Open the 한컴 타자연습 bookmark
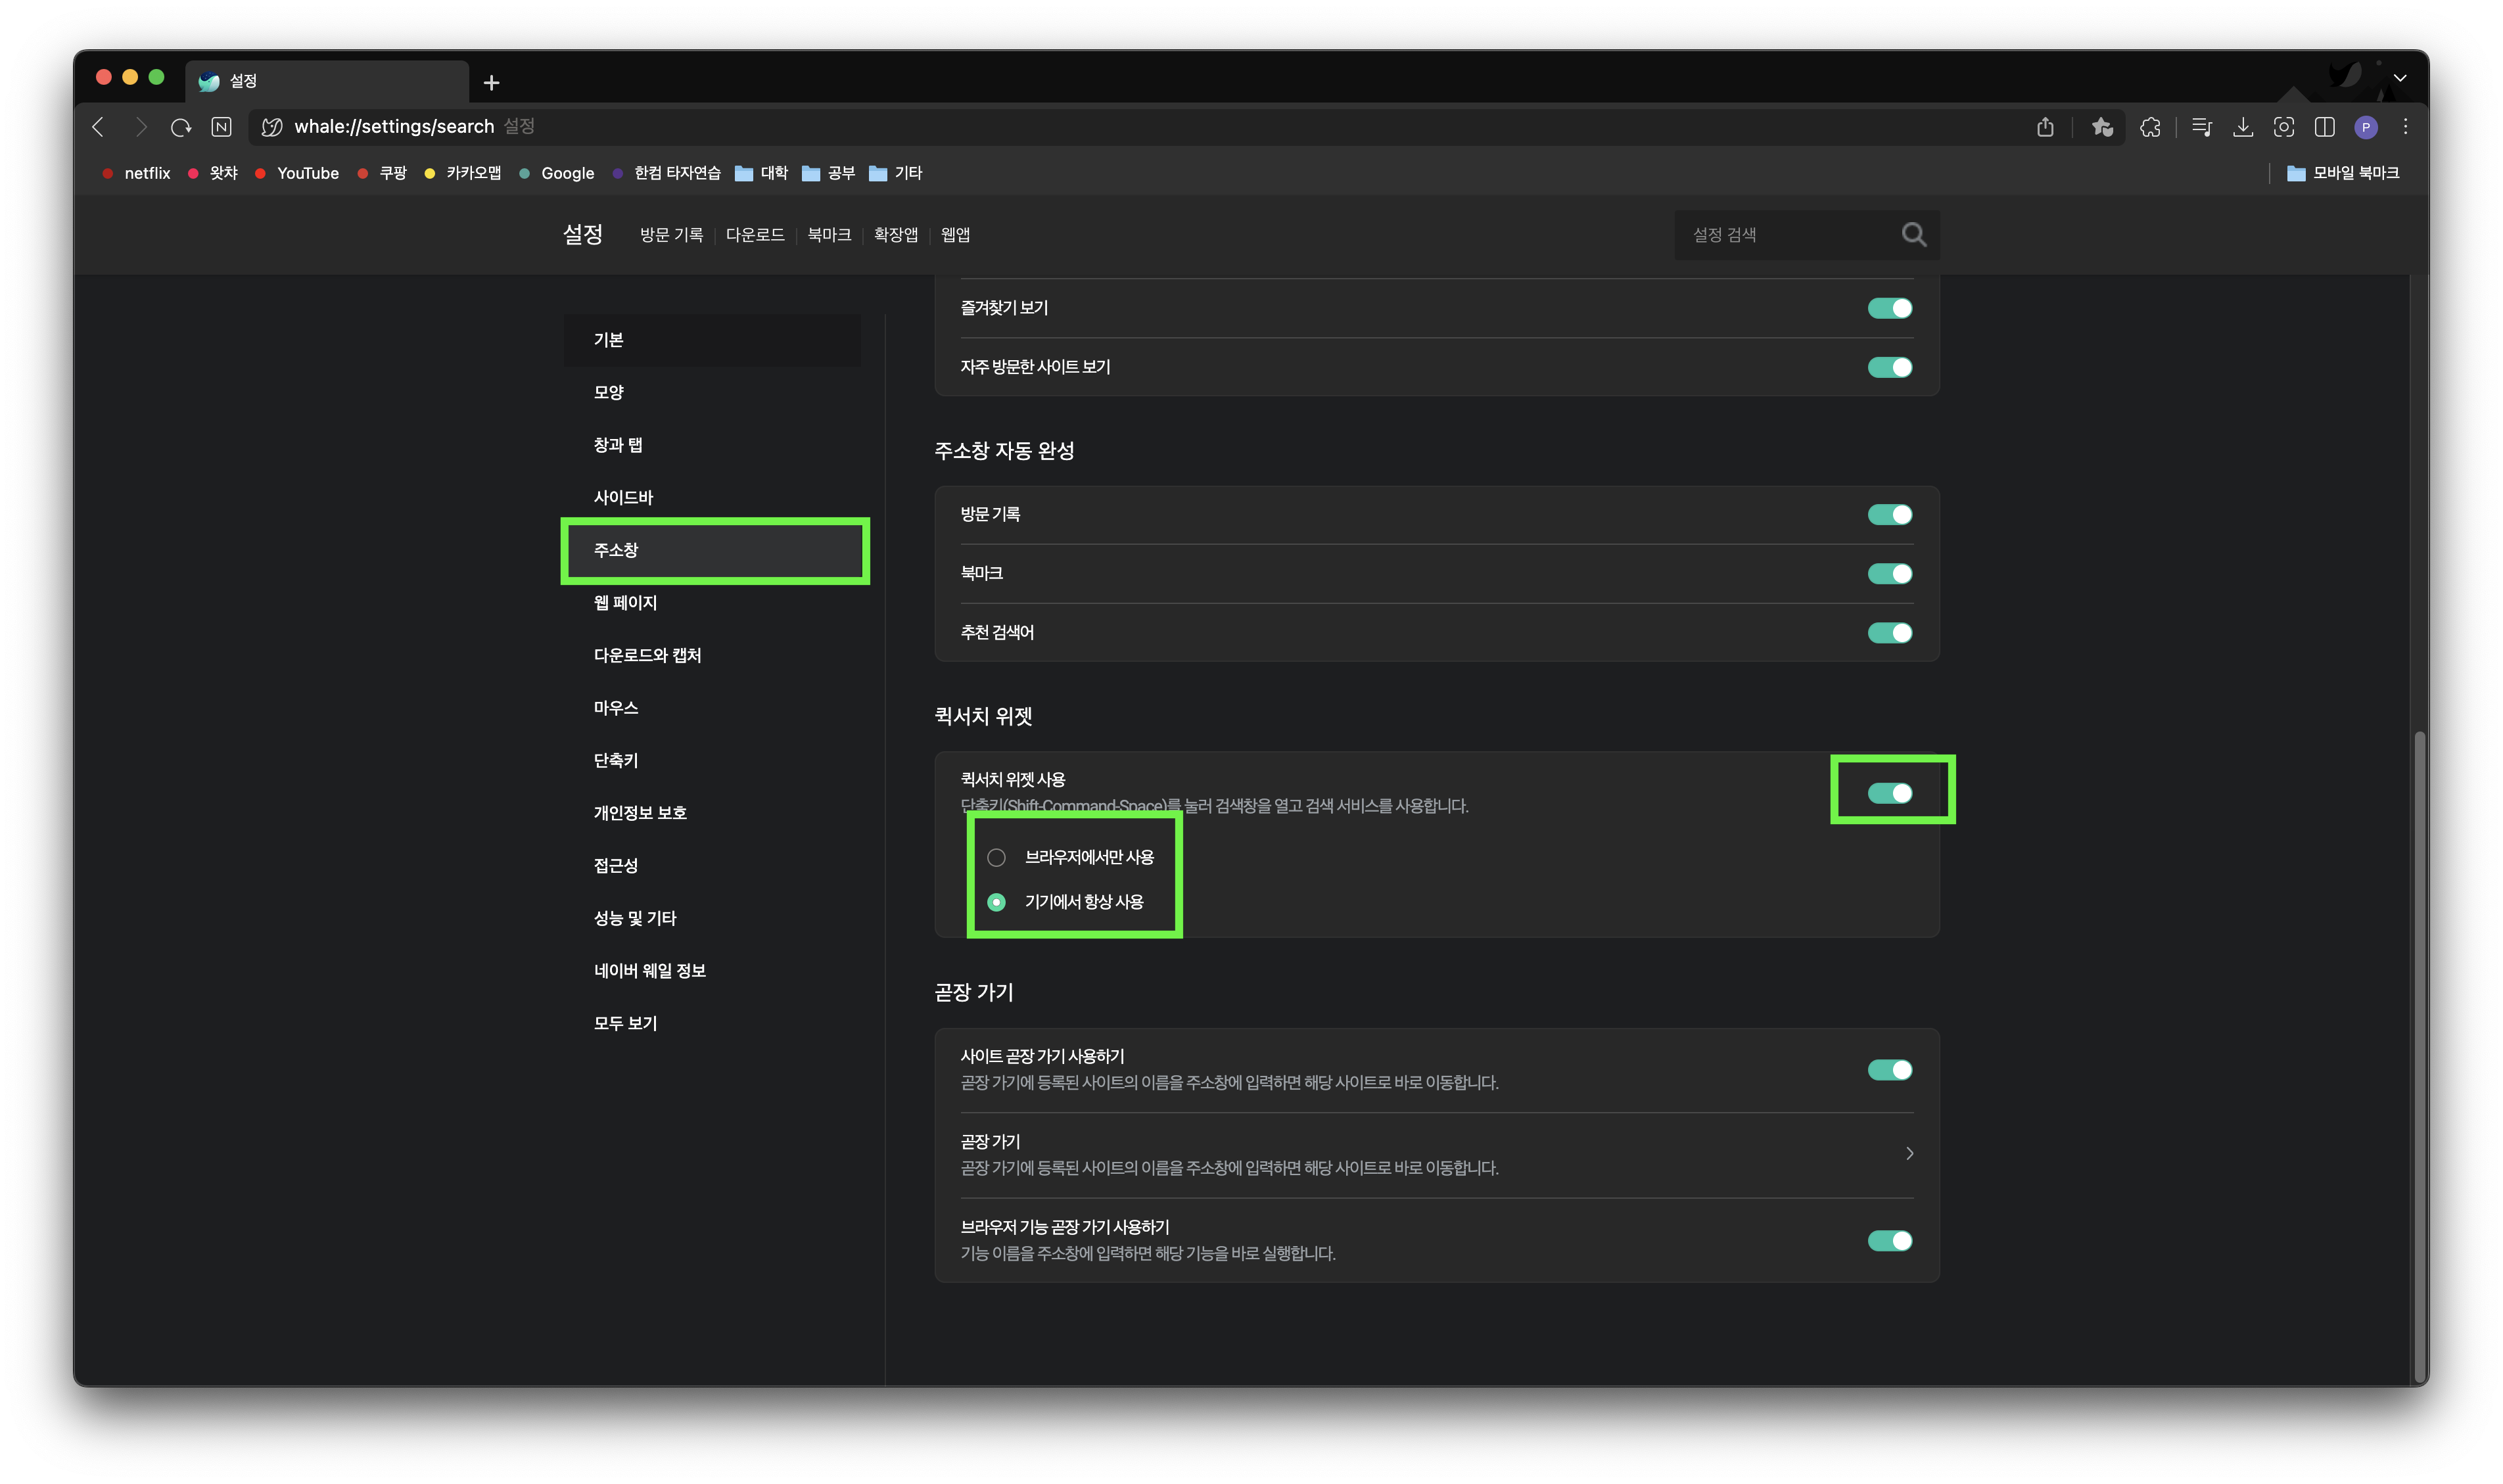 (666, 173)
